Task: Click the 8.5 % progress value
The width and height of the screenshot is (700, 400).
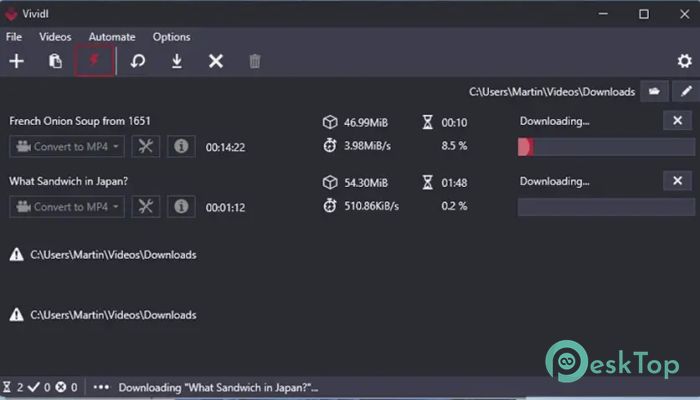Action: tap(454, 146)
